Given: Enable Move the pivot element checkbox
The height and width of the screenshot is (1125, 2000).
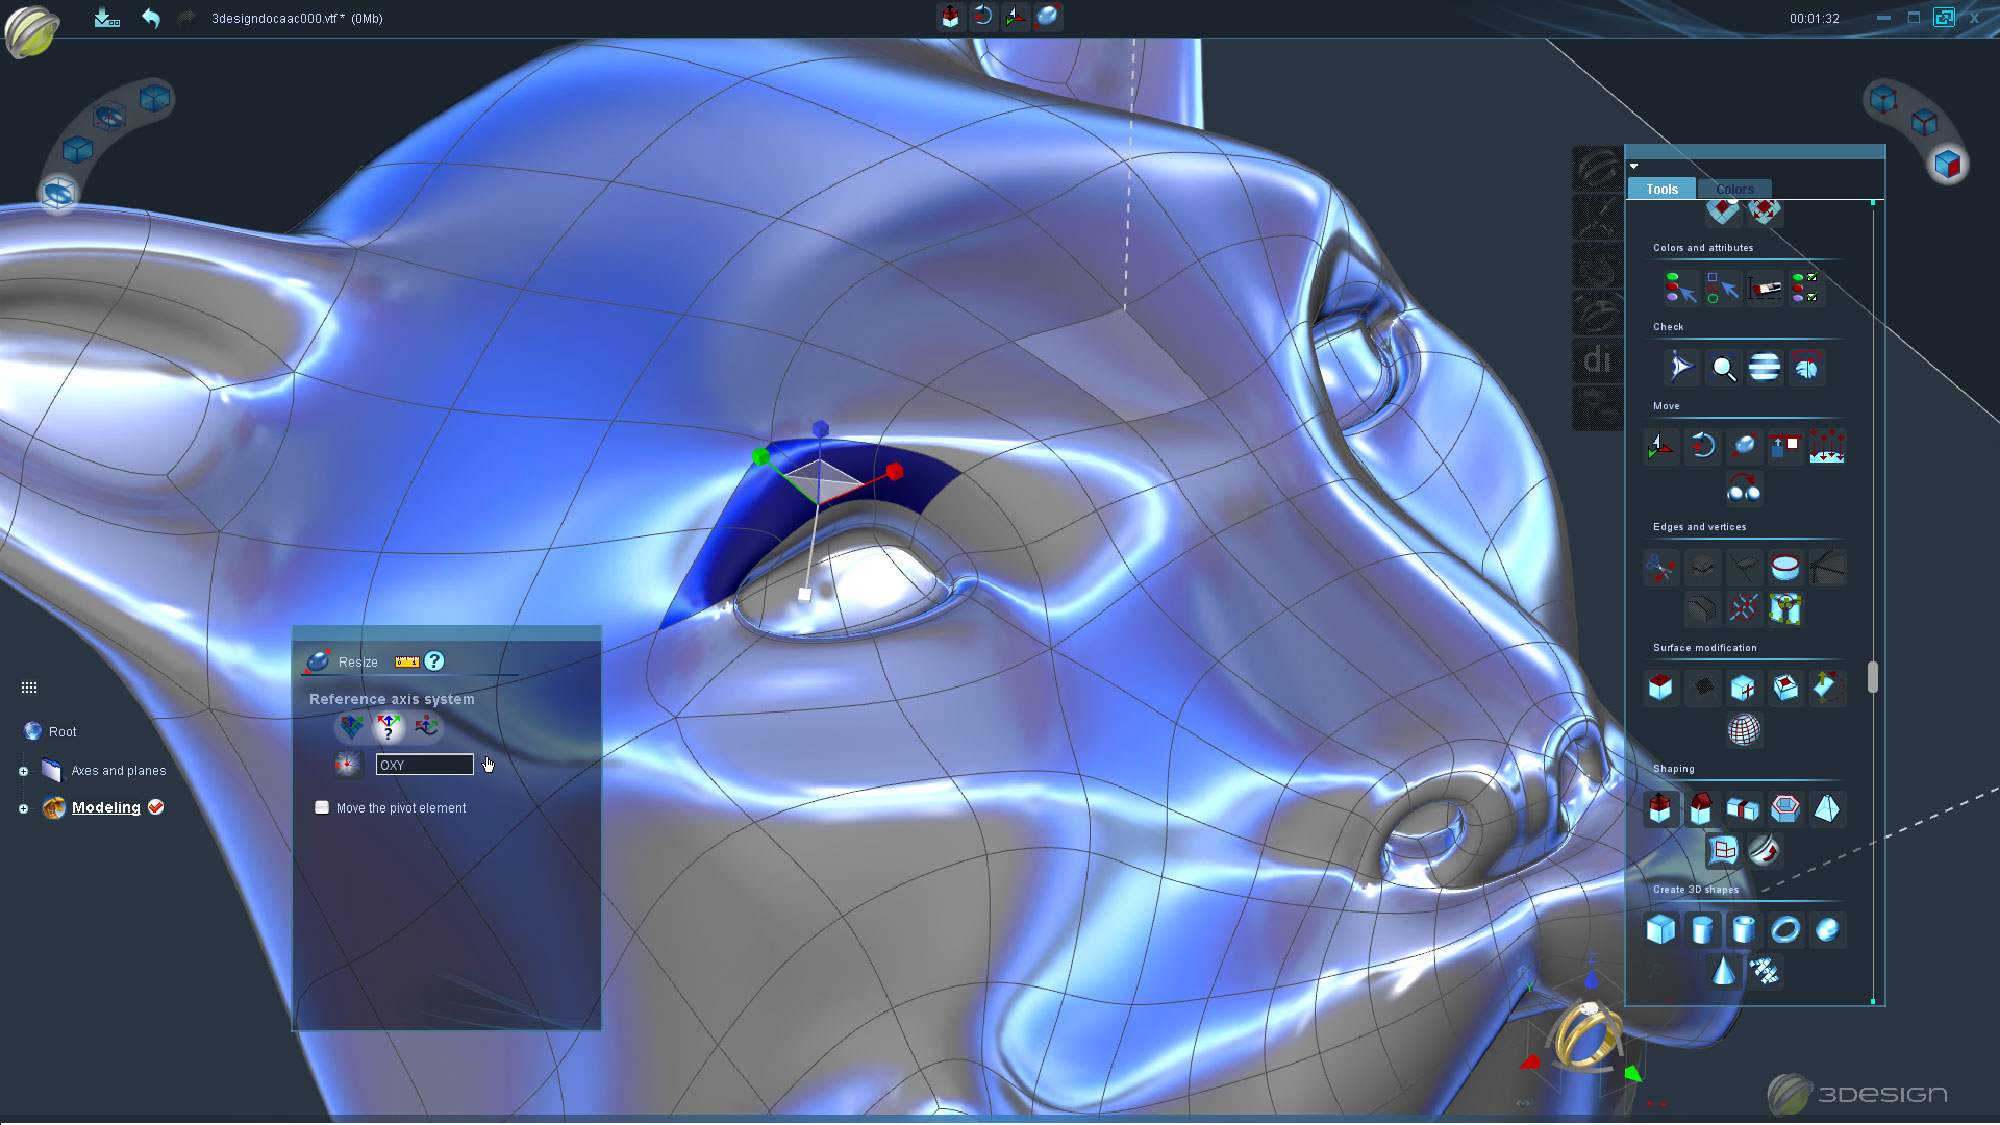Looking at the screenshot, I should coord(322,808).
